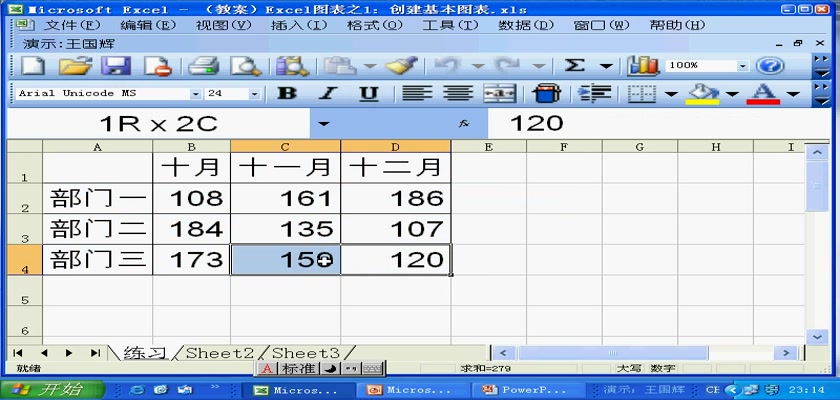The height and width of the screenshot is (400, 840).
Task: Click the Save icon in toolbar
Action: click(x=116, y=66)
